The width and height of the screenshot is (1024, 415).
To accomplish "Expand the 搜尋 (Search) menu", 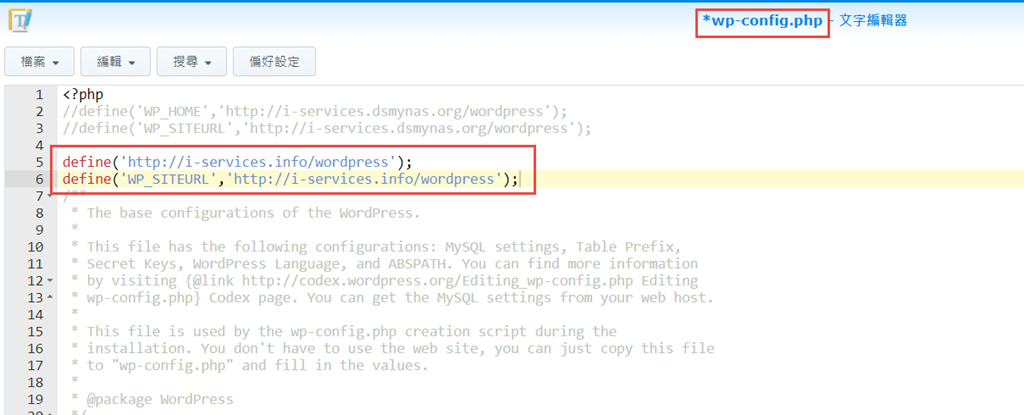I will [192, 62].
